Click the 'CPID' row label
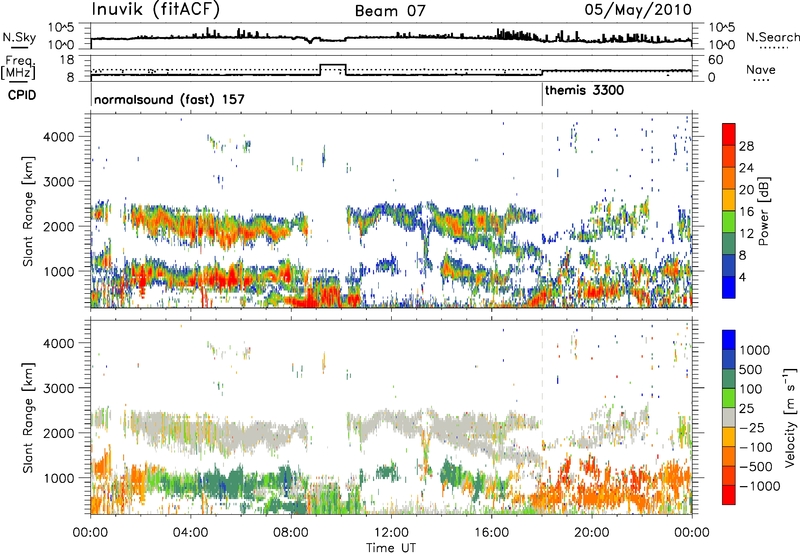Screen dimensions: 800x554 click(21, 95)
